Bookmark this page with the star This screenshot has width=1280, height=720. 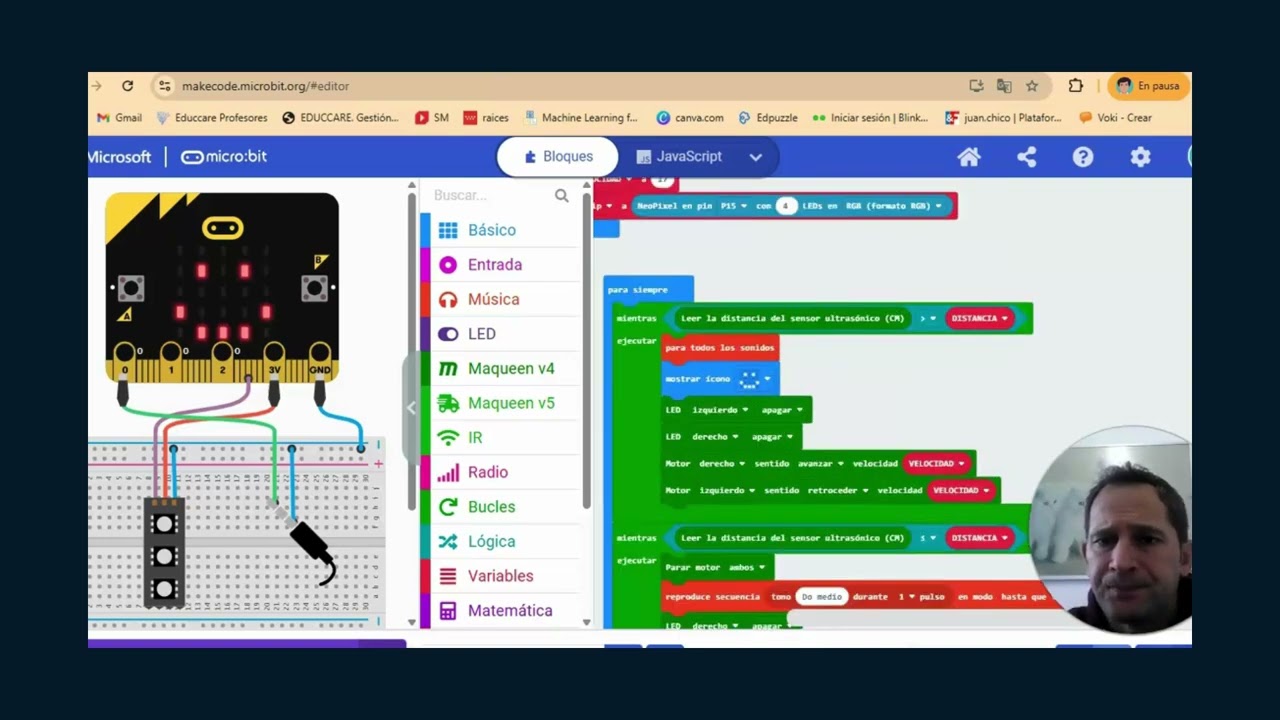click(1032, 86)
